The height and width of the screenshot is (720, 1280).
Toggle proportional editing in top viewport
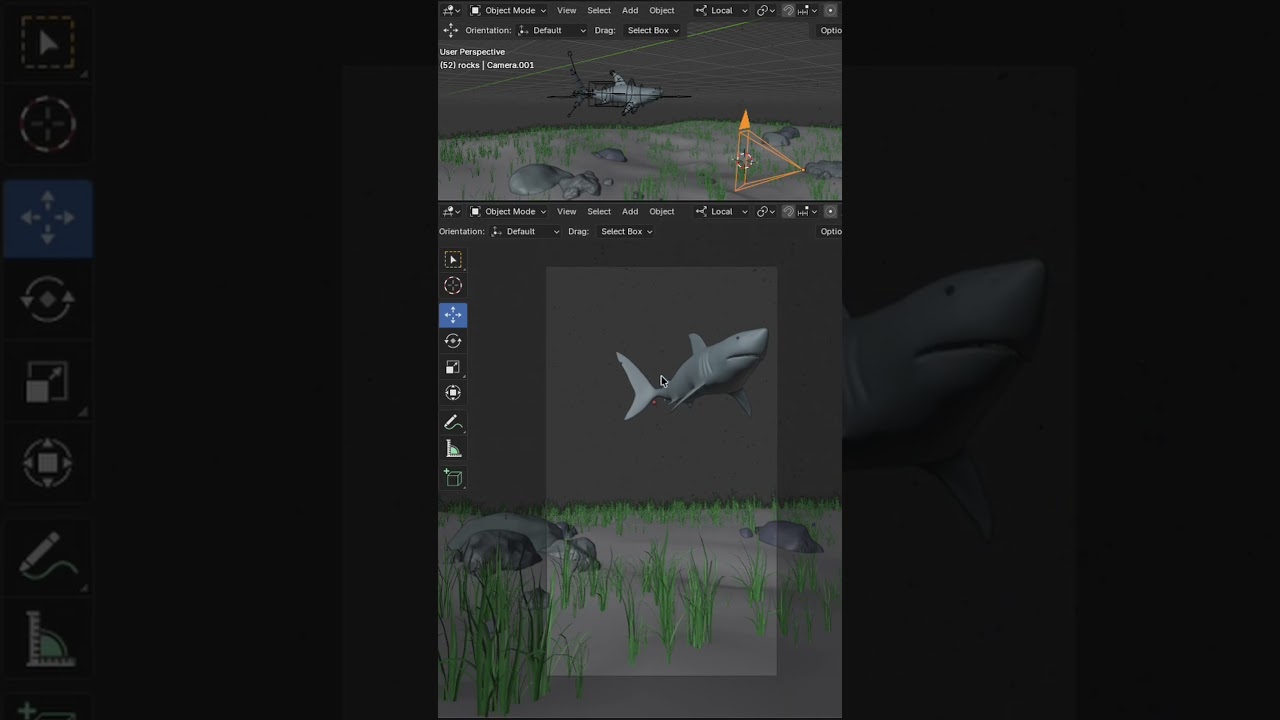tap(830, 10)
